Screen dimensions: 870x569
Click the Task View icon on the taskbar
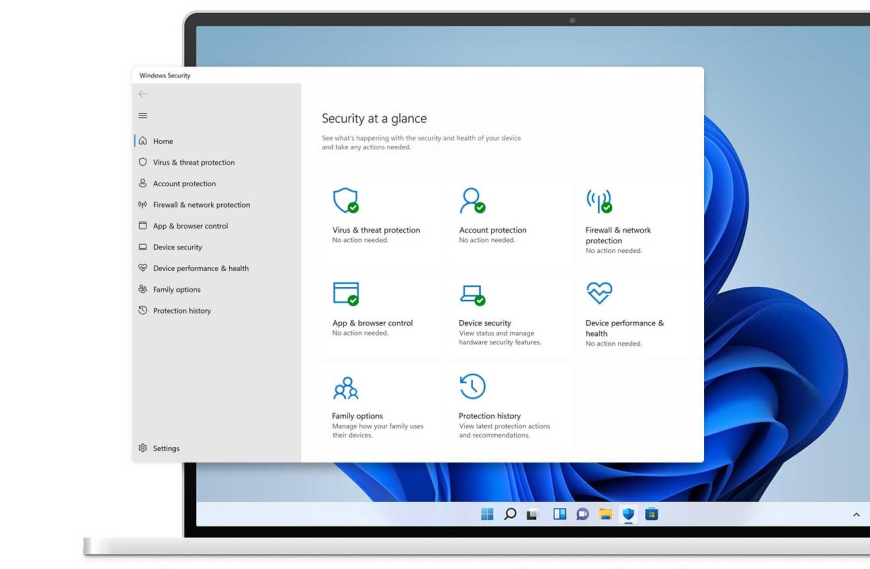(x=533, y=515)
